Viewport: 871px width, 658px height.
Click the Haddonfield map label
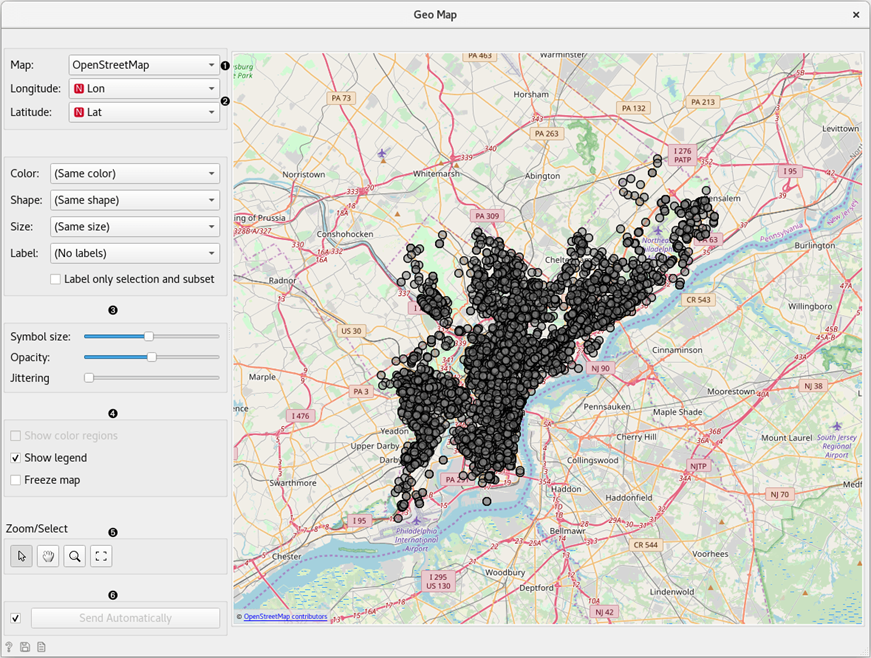(x=629, y=498)
